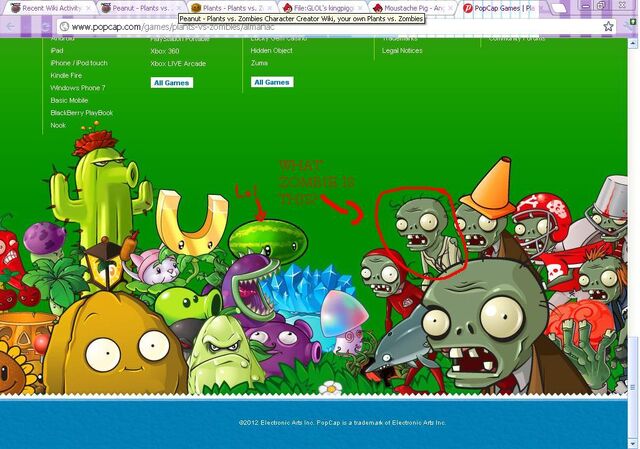Click All Games button under Xbox LIVE Arcade

coord(171,83)
